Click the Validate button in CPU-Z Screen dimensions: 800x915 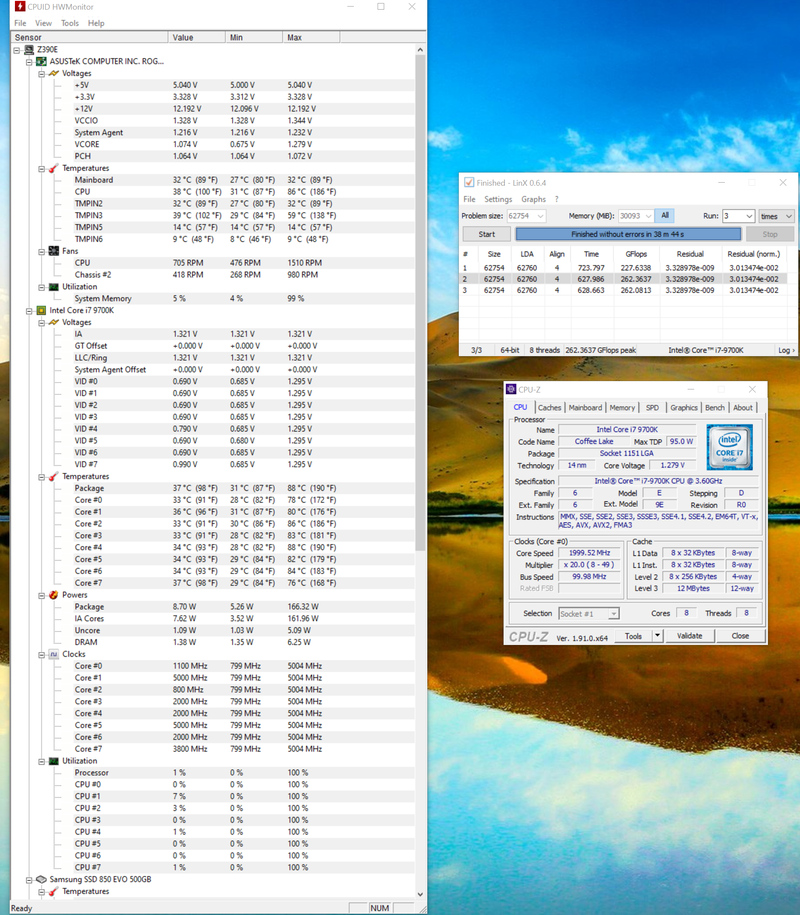pos(689,635)
